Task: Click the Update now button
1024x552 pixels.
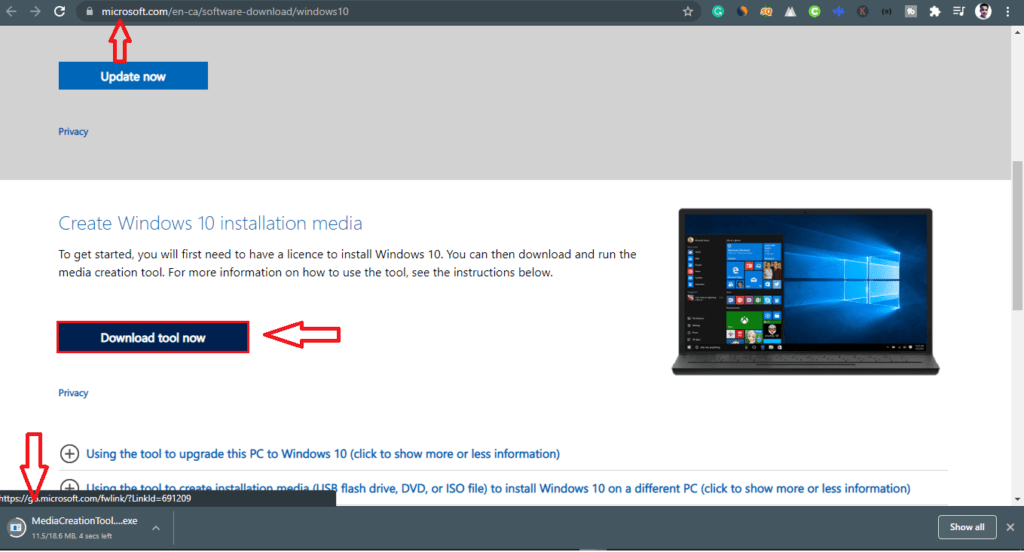Action: point(133,76)
